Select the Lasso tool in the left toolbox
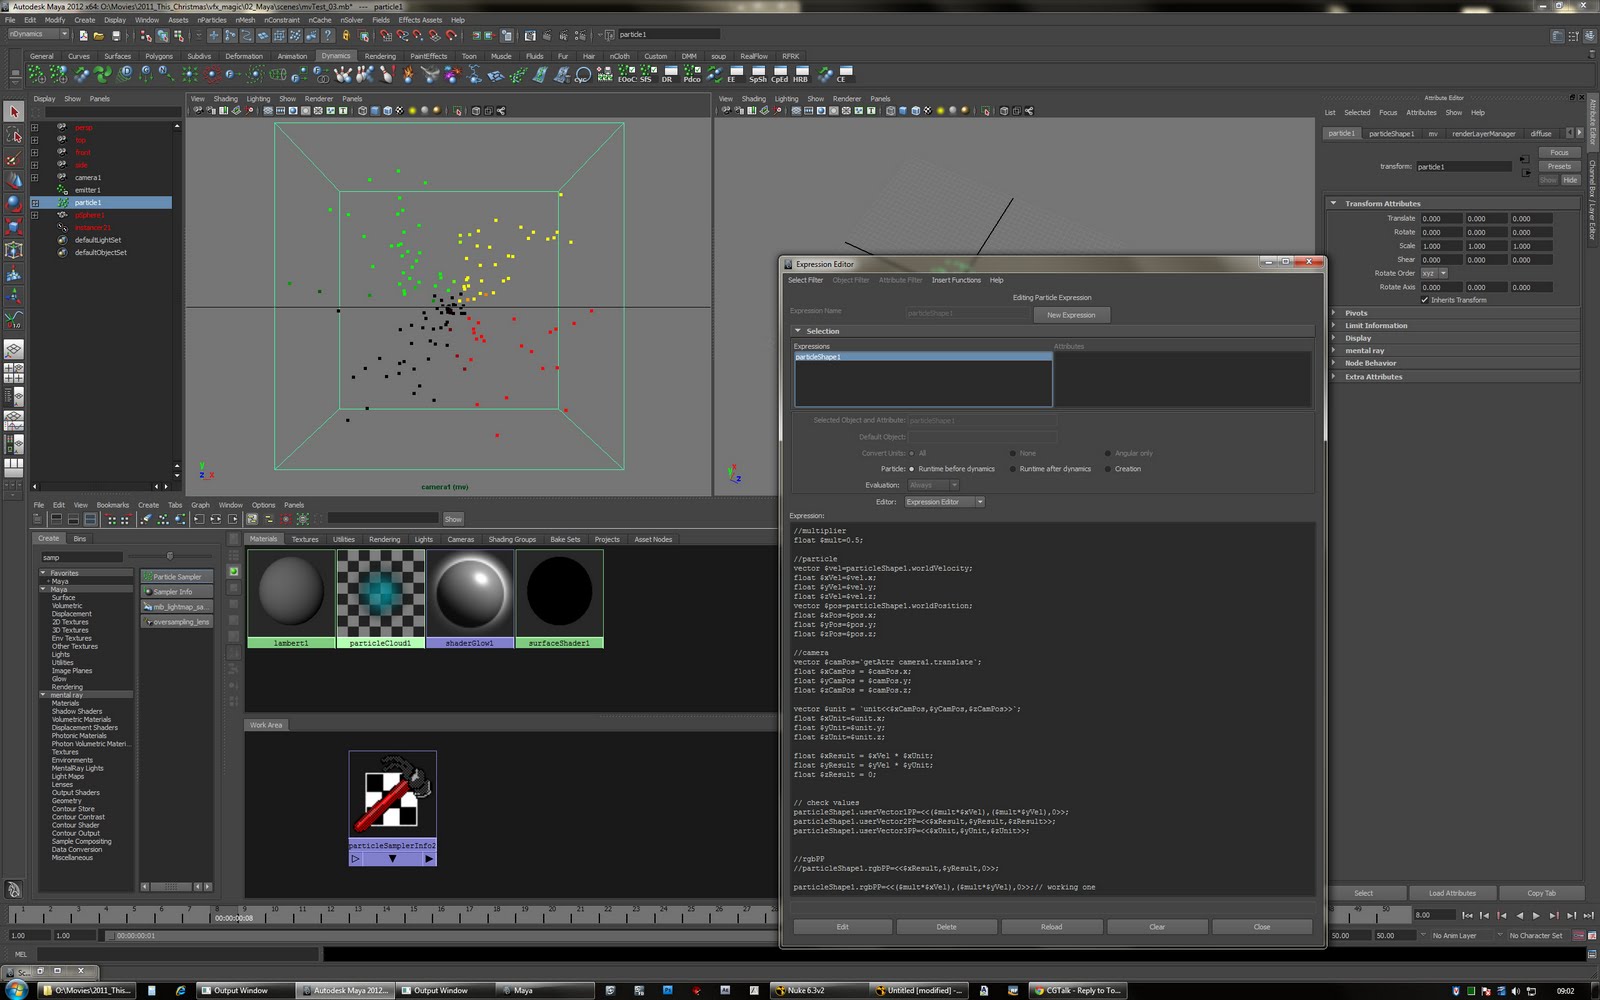This screenshot has width=1600, height=1000. (x=14, y=136)
